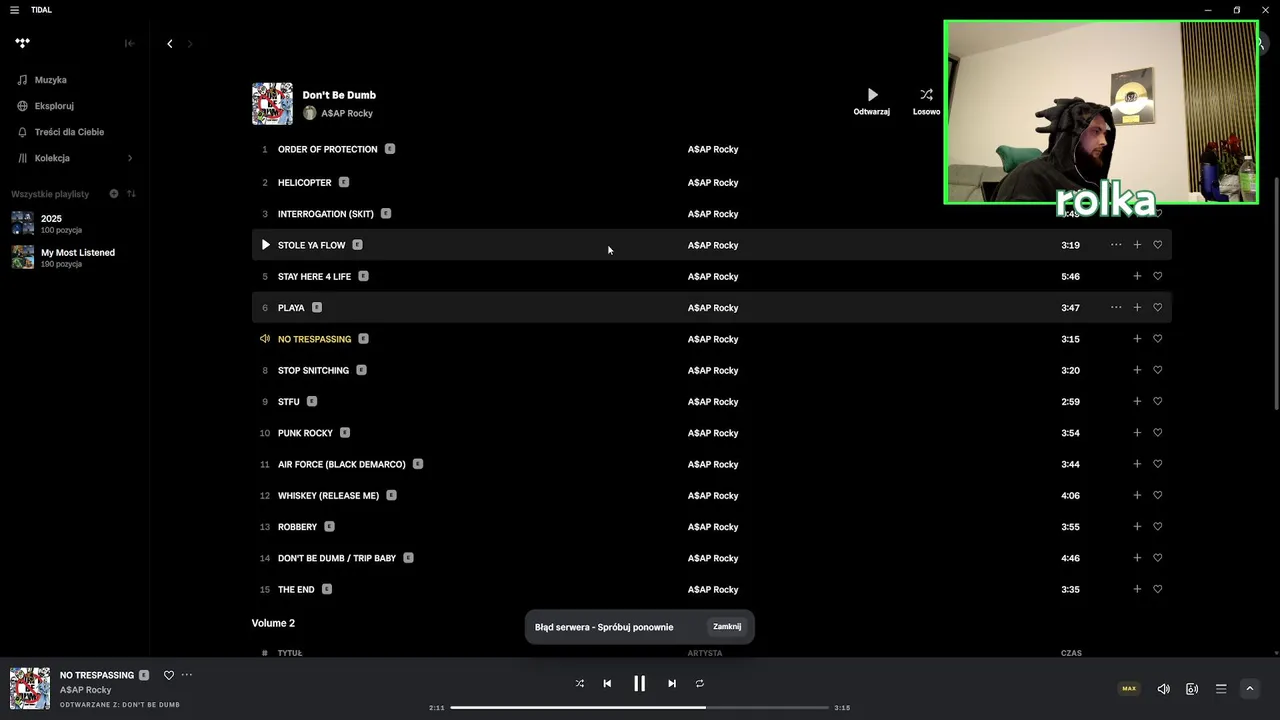This screenshot has height=720, width=1280.
Task: Open more options for PLAYA track
Action: click(1116, 308)
